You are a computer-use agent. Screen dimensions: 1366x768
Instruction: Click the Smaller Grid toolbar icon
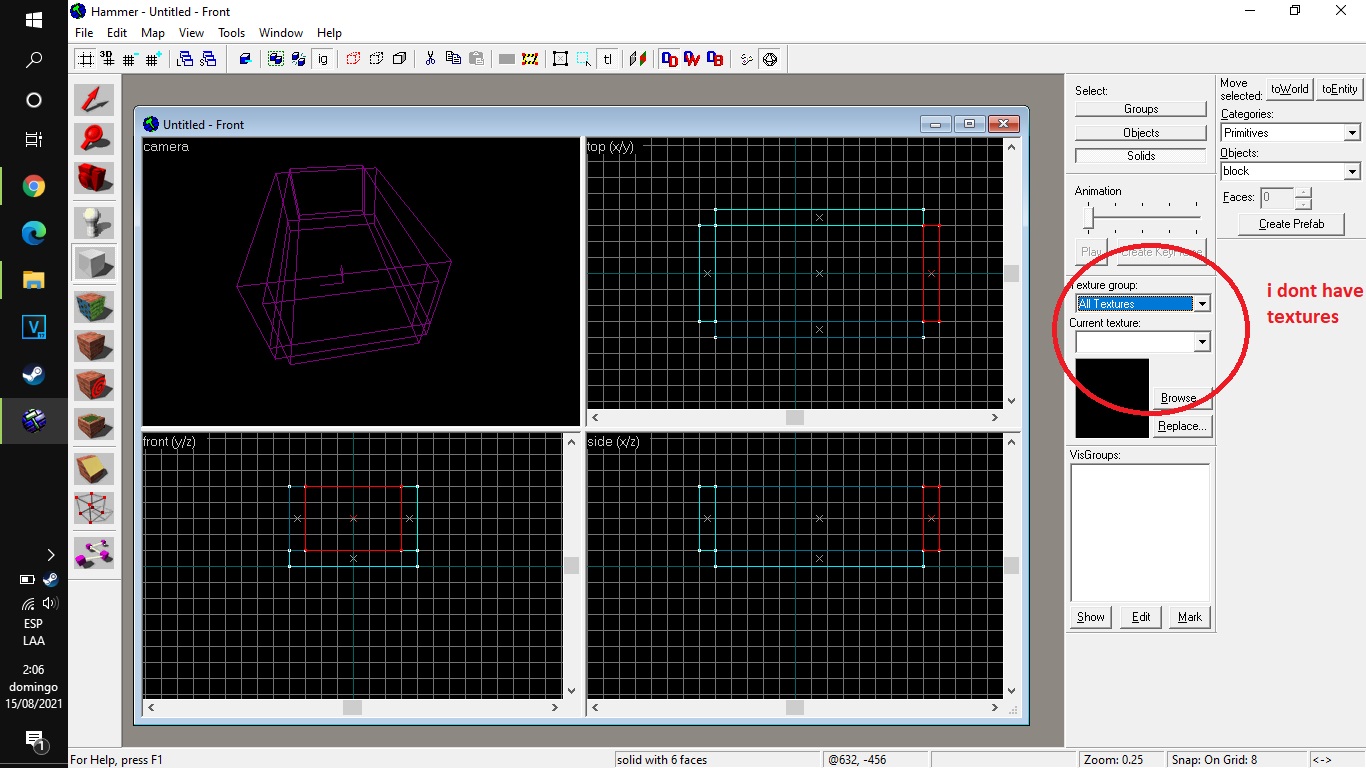click(x=130, y=59)
